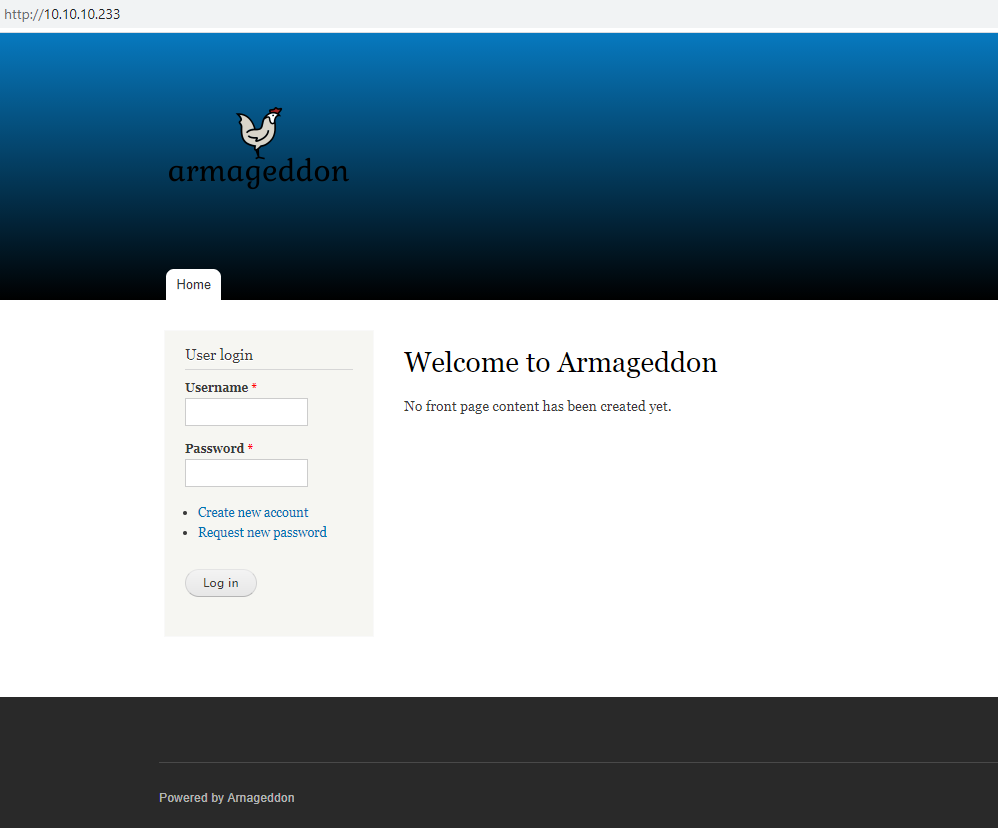The width and height of the screenshot is (998, 828).
Task: Click the Welcome to Armageddon heading
Action: click(x=560, y=362)
